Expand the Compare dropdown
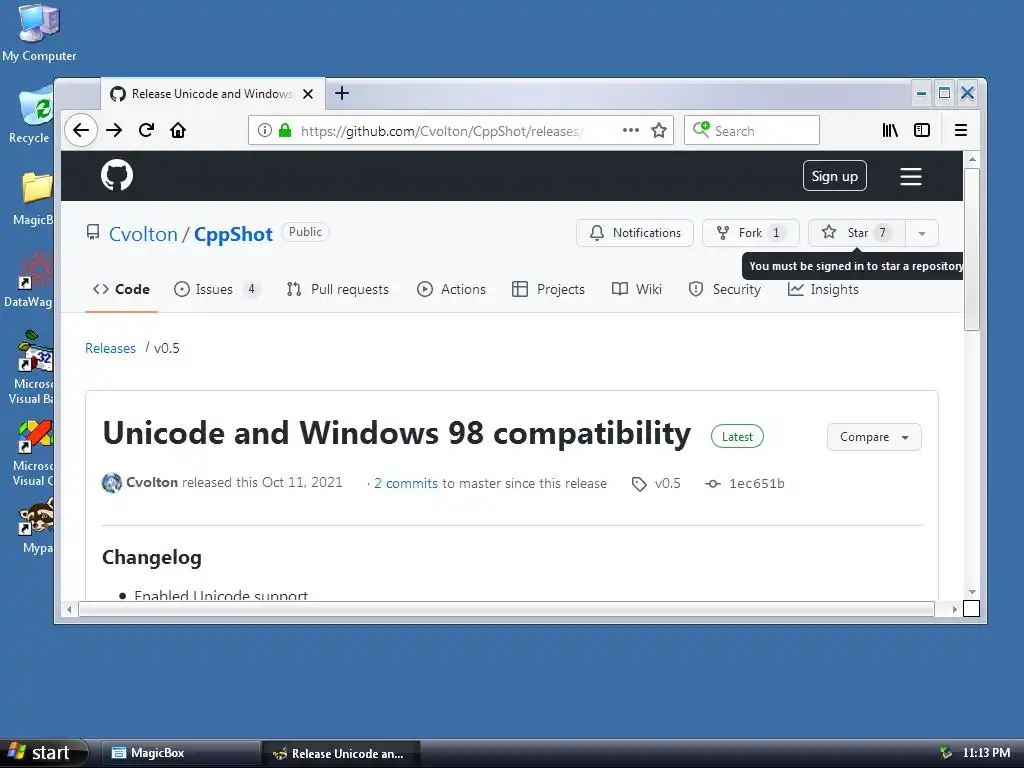Image resolution: width=1024 pixels, height=768 pixels. 874,437
